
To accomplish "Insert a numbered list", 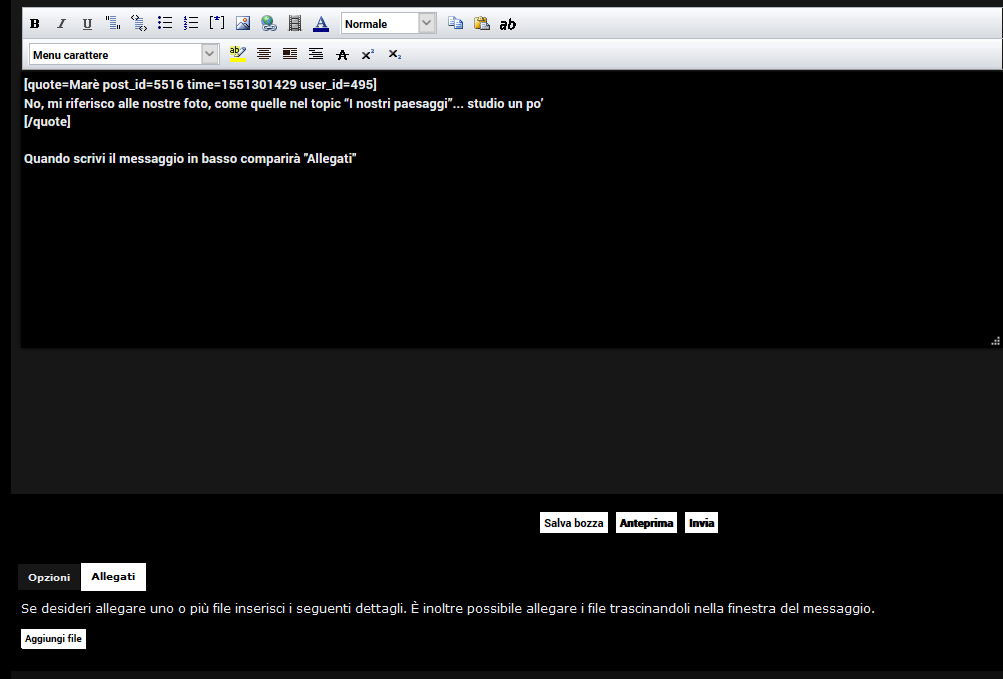I will click(x=191, y=22).
